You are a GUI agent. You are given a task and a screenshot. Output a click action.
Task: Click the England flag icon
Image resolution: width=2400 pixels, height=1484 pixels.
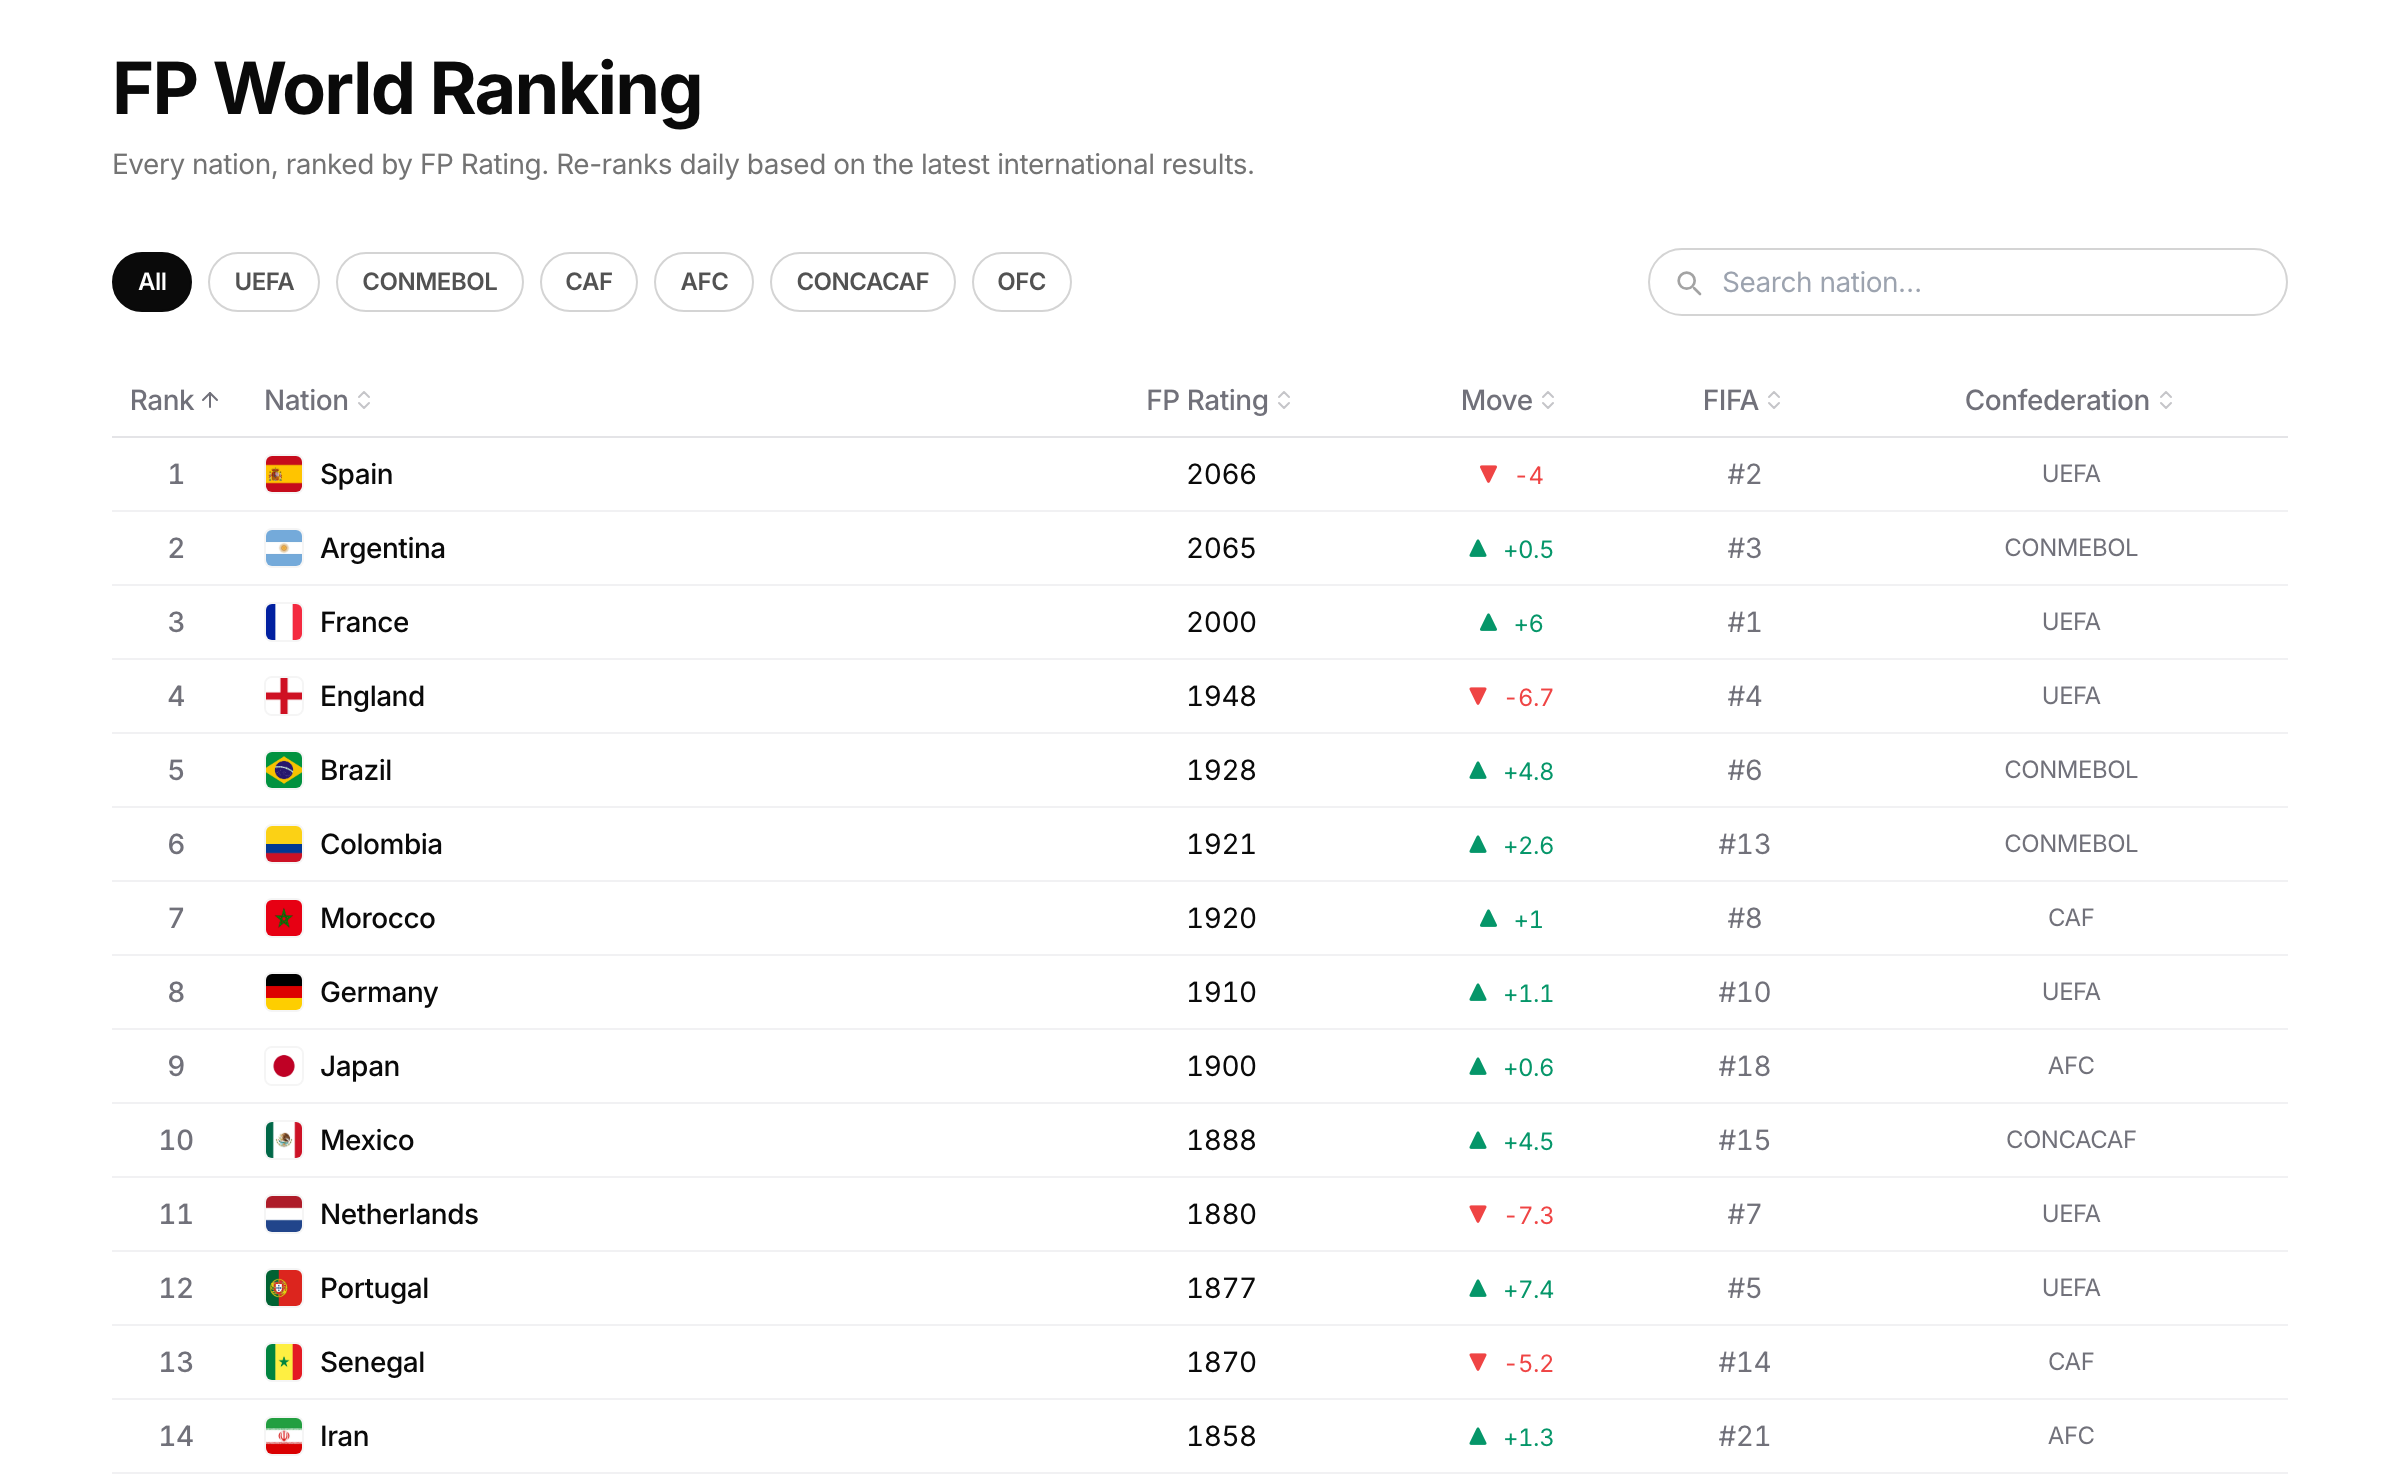tap(284, 696)
